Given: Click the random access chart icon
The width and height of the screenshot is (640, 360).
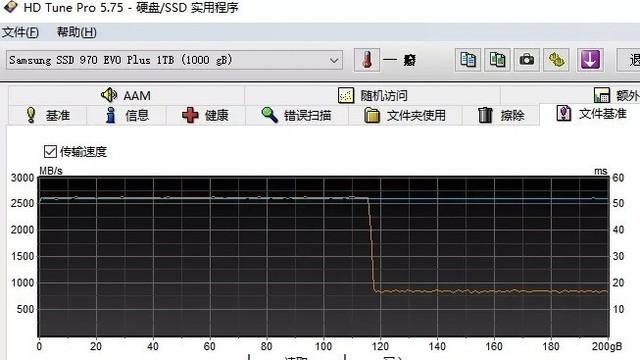Looking at the screenshot, I should click(346, 96).
